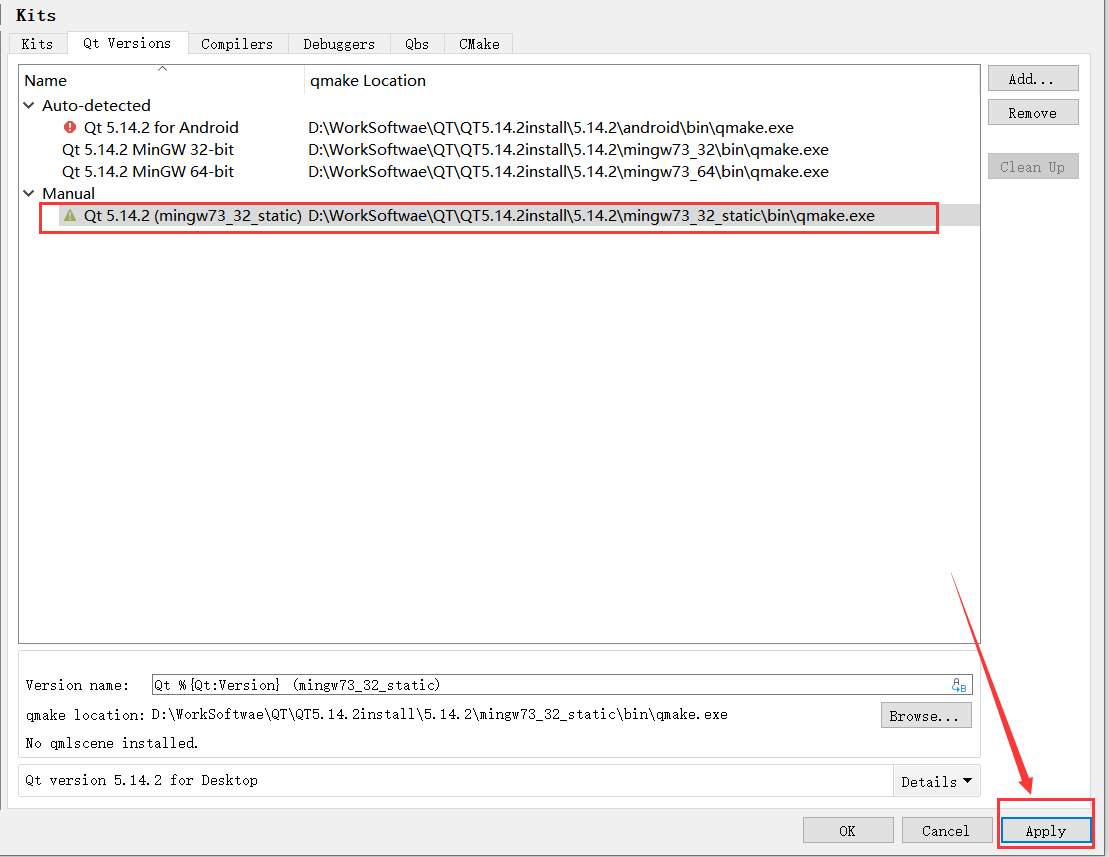Open the CMake tab
This screenshot has width=1109, height=857.
[x=478, y=43]
